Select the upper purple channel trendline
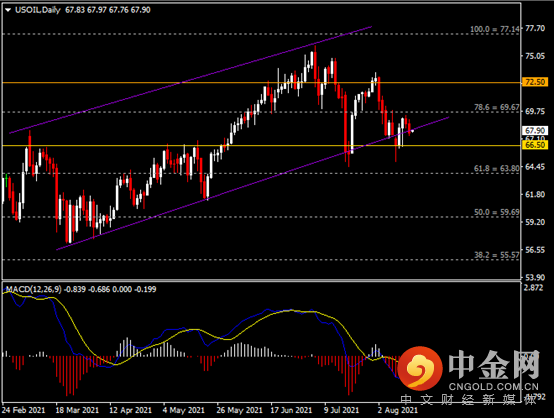 click(x=191, y=80)
